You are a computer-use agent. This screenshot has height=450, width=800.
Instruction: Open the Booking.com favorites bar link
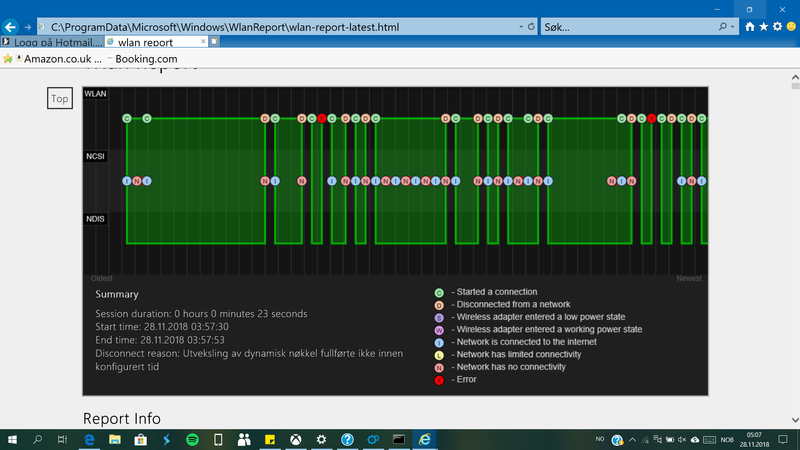[142, 59]
